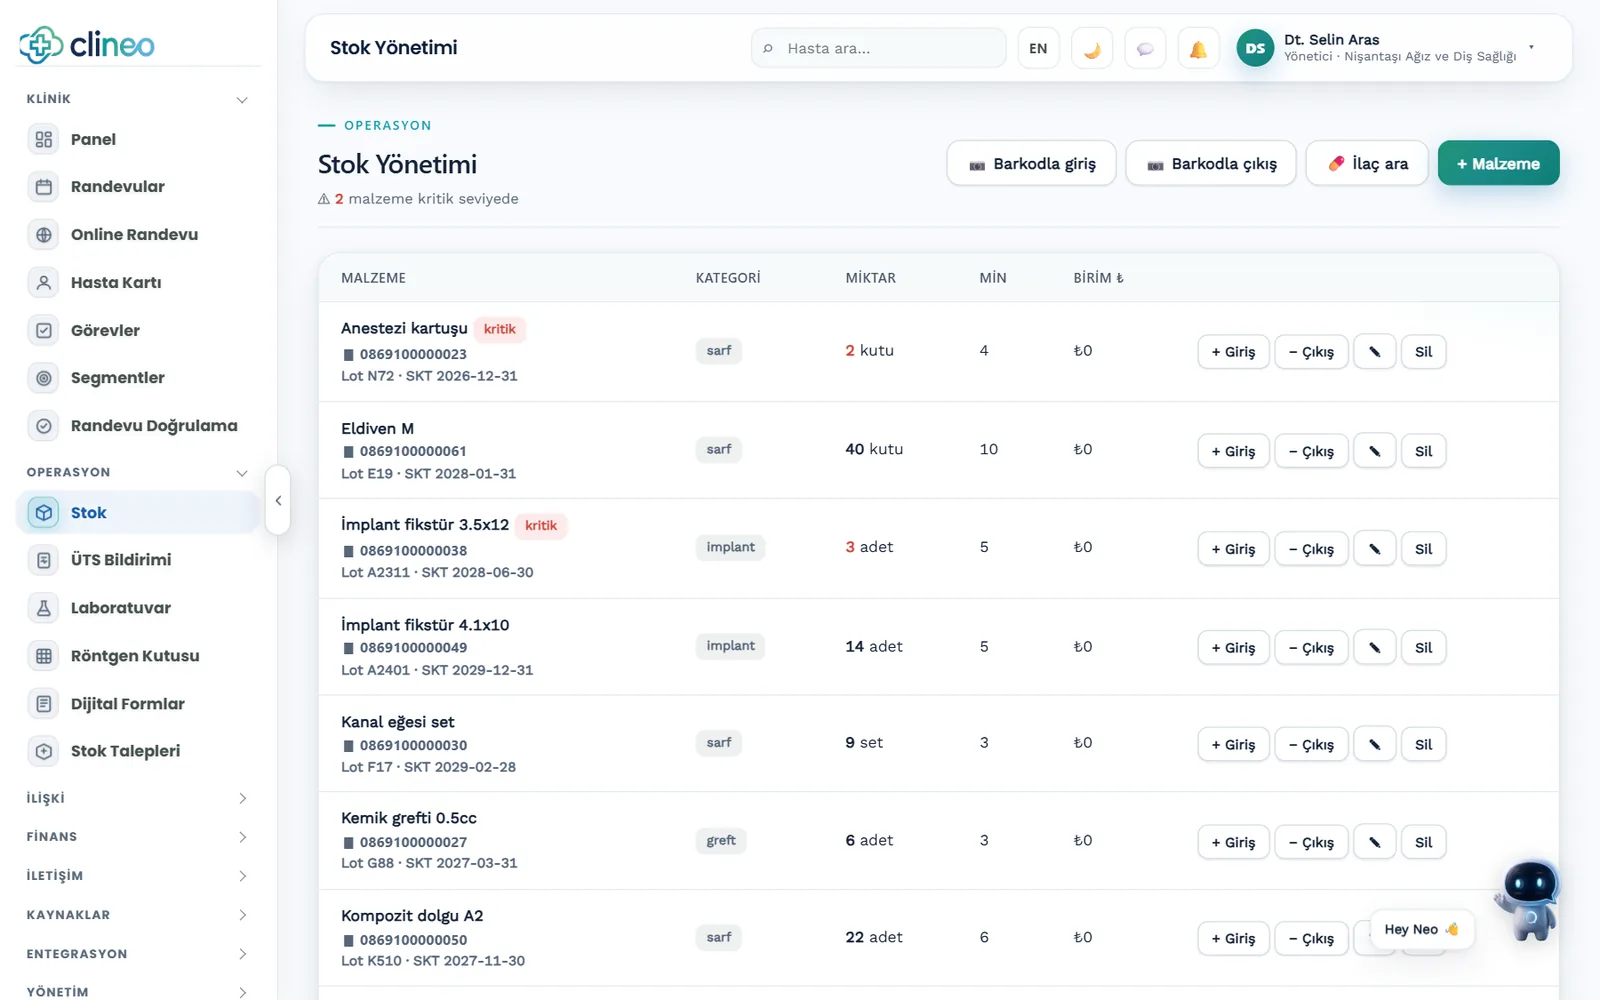Open Segmentler target icon

coord(44,378)
